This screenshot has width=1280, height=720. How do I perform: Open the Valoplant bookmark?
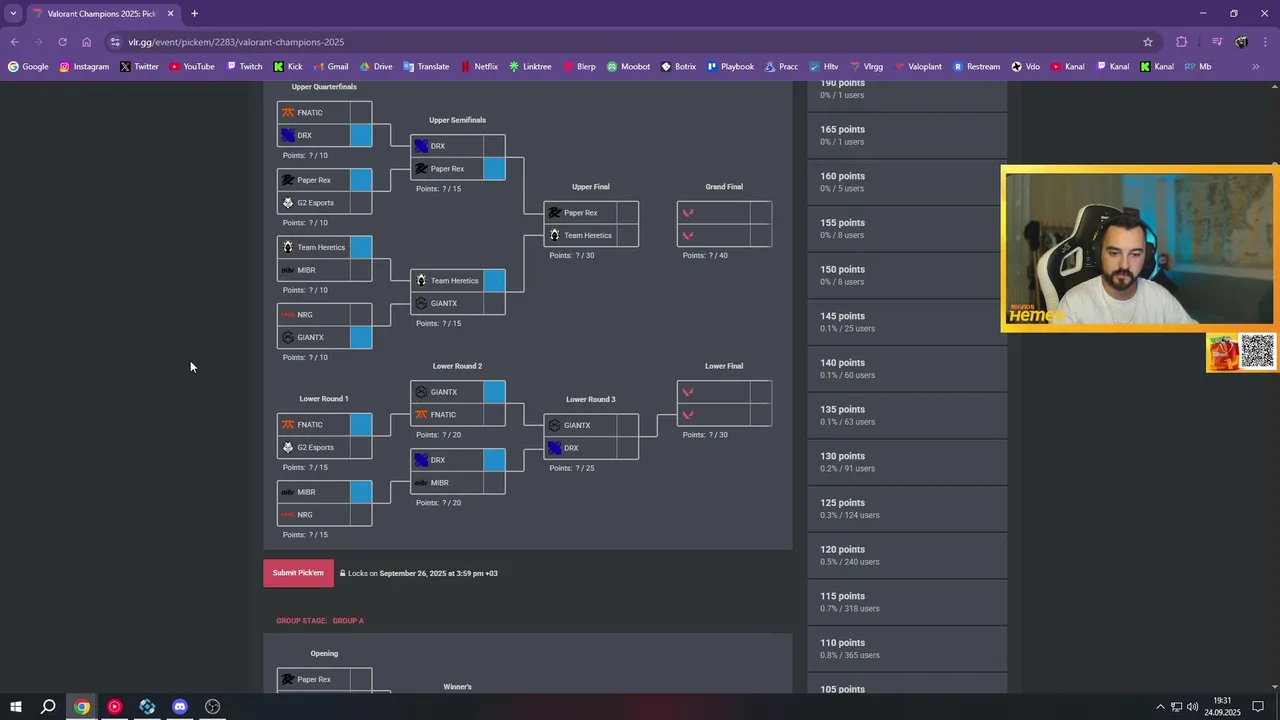917,67
